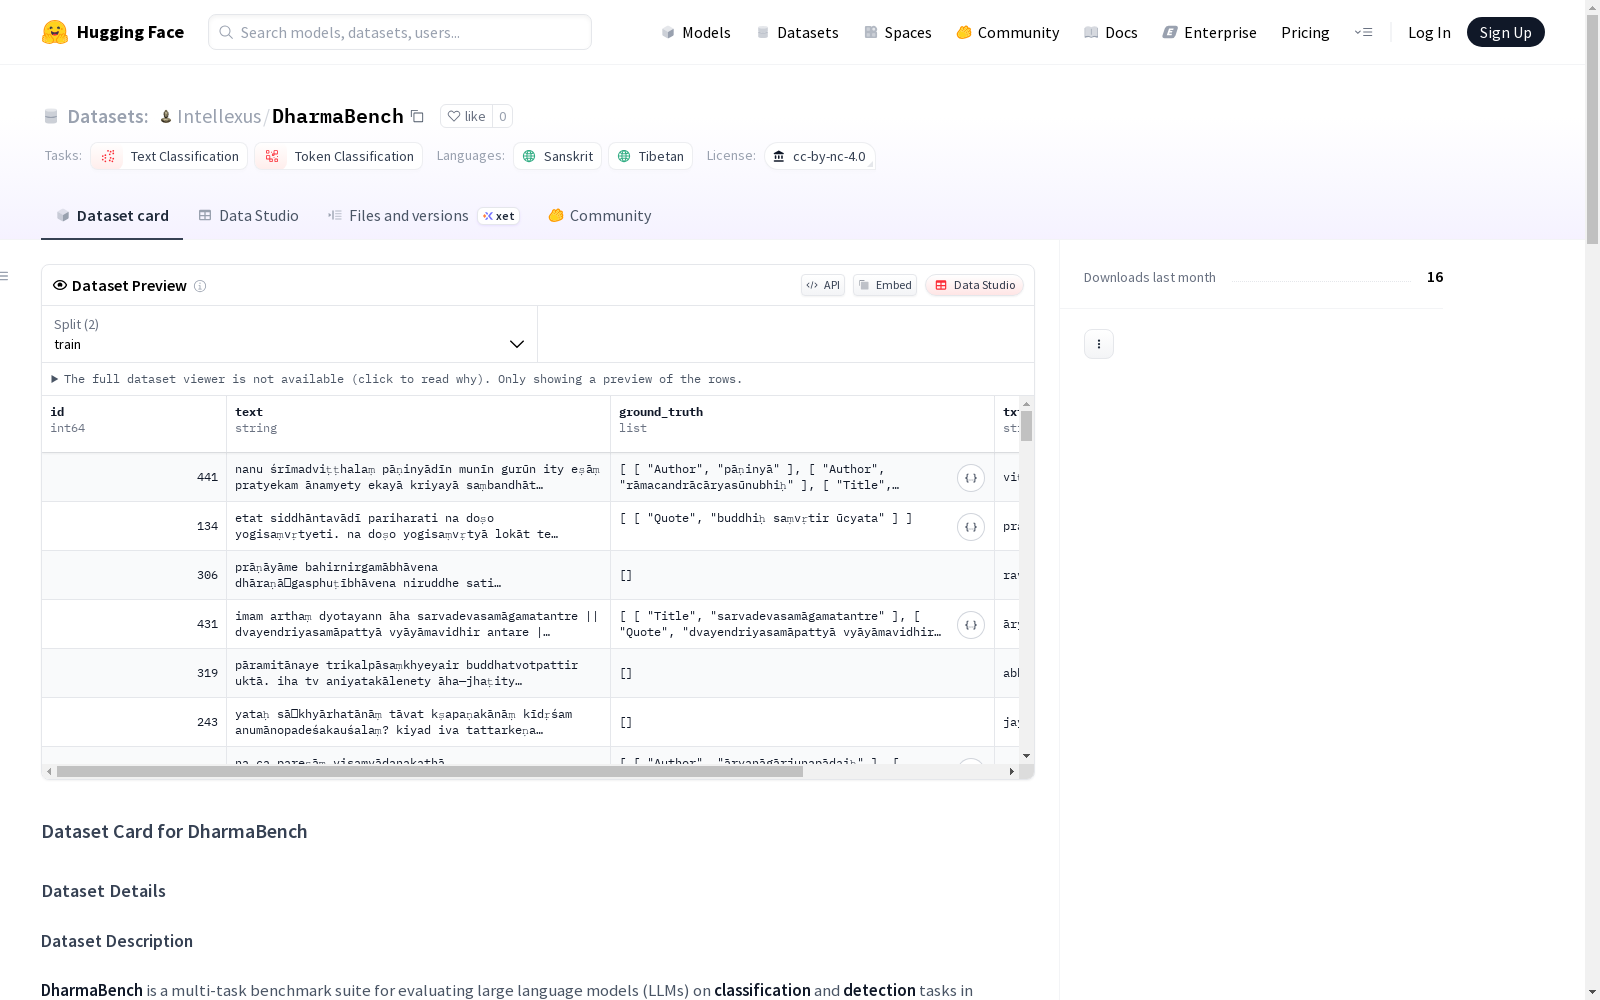The width and height of the screenshot is (1600, 1000).
Task: Select the Dataset card tab
Action: (x=112, y=216)
